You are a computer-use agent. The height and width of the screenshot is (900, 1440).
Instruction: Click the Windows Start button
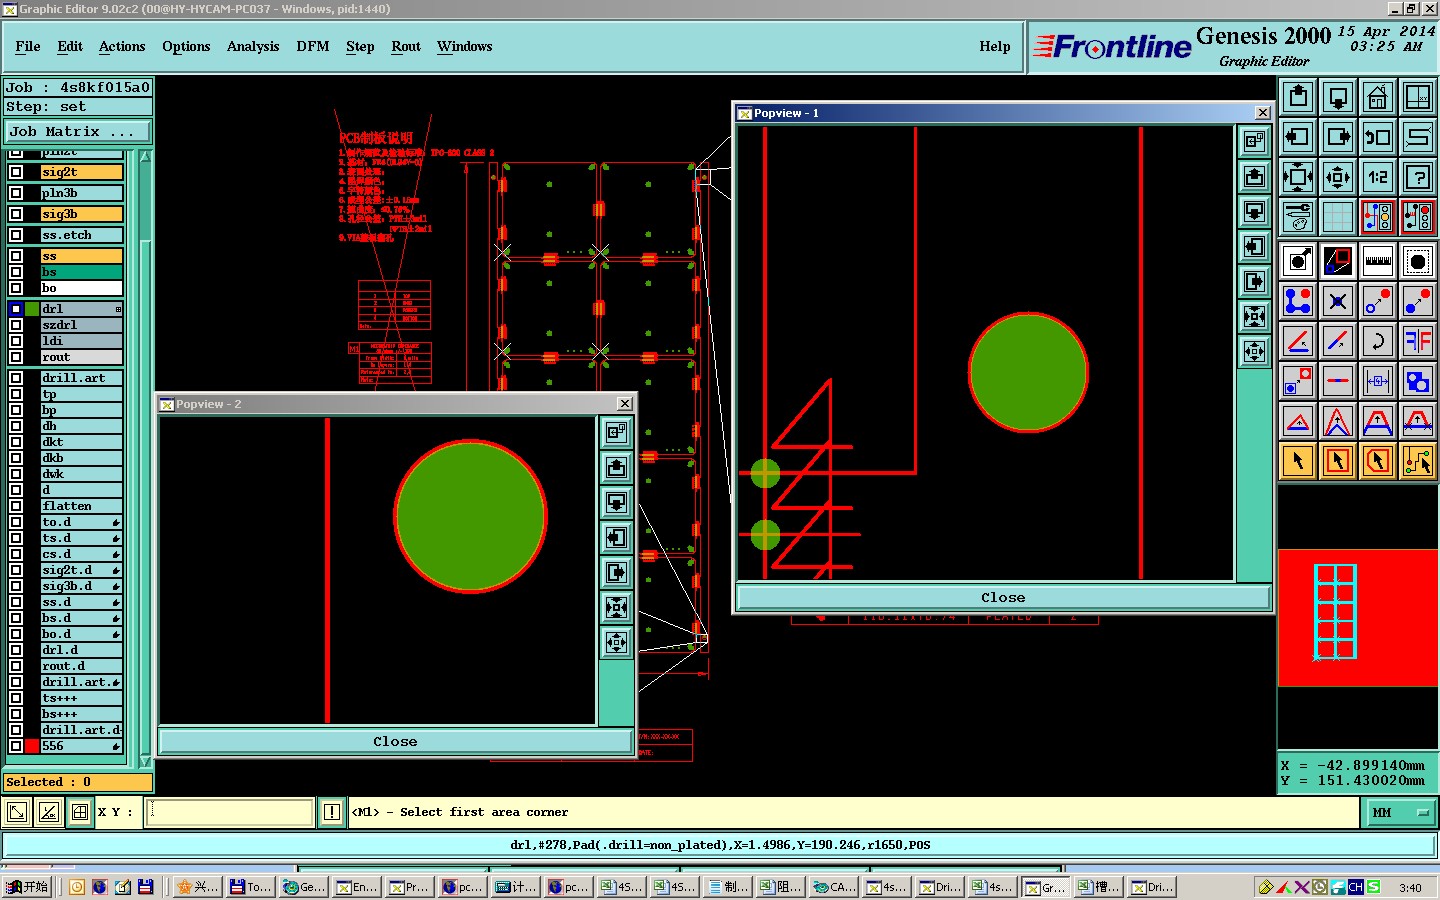point(27,887)
